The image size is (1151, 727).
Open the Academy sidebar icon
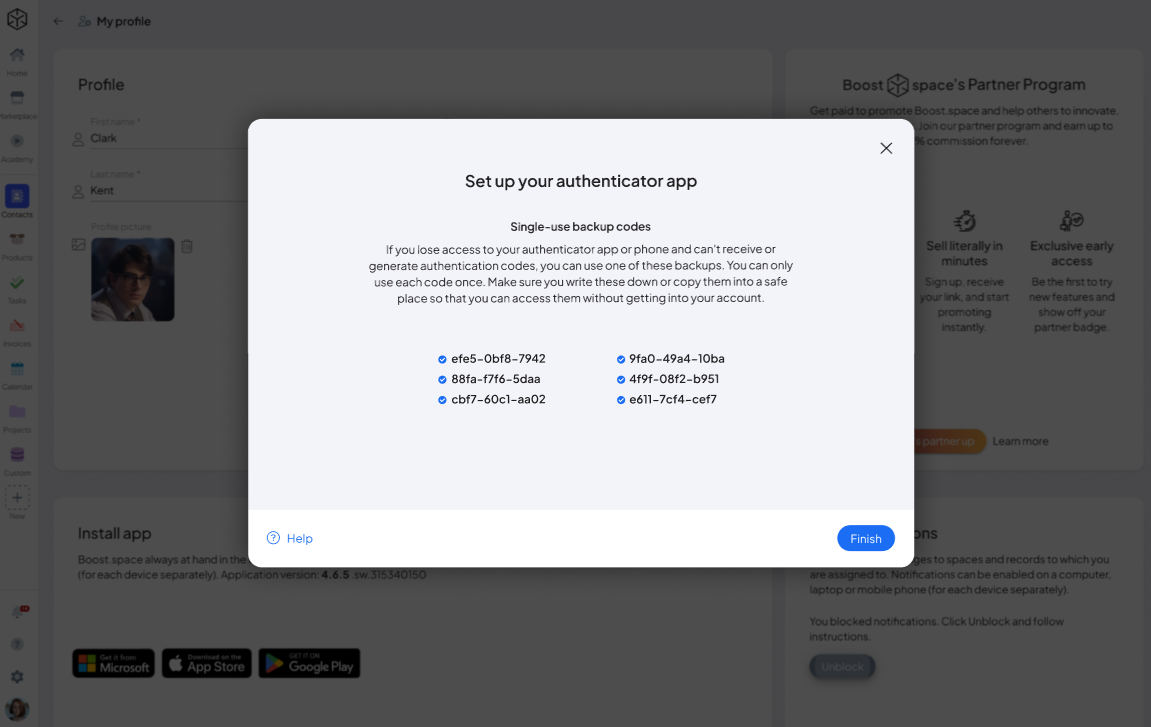click(17, 141)
